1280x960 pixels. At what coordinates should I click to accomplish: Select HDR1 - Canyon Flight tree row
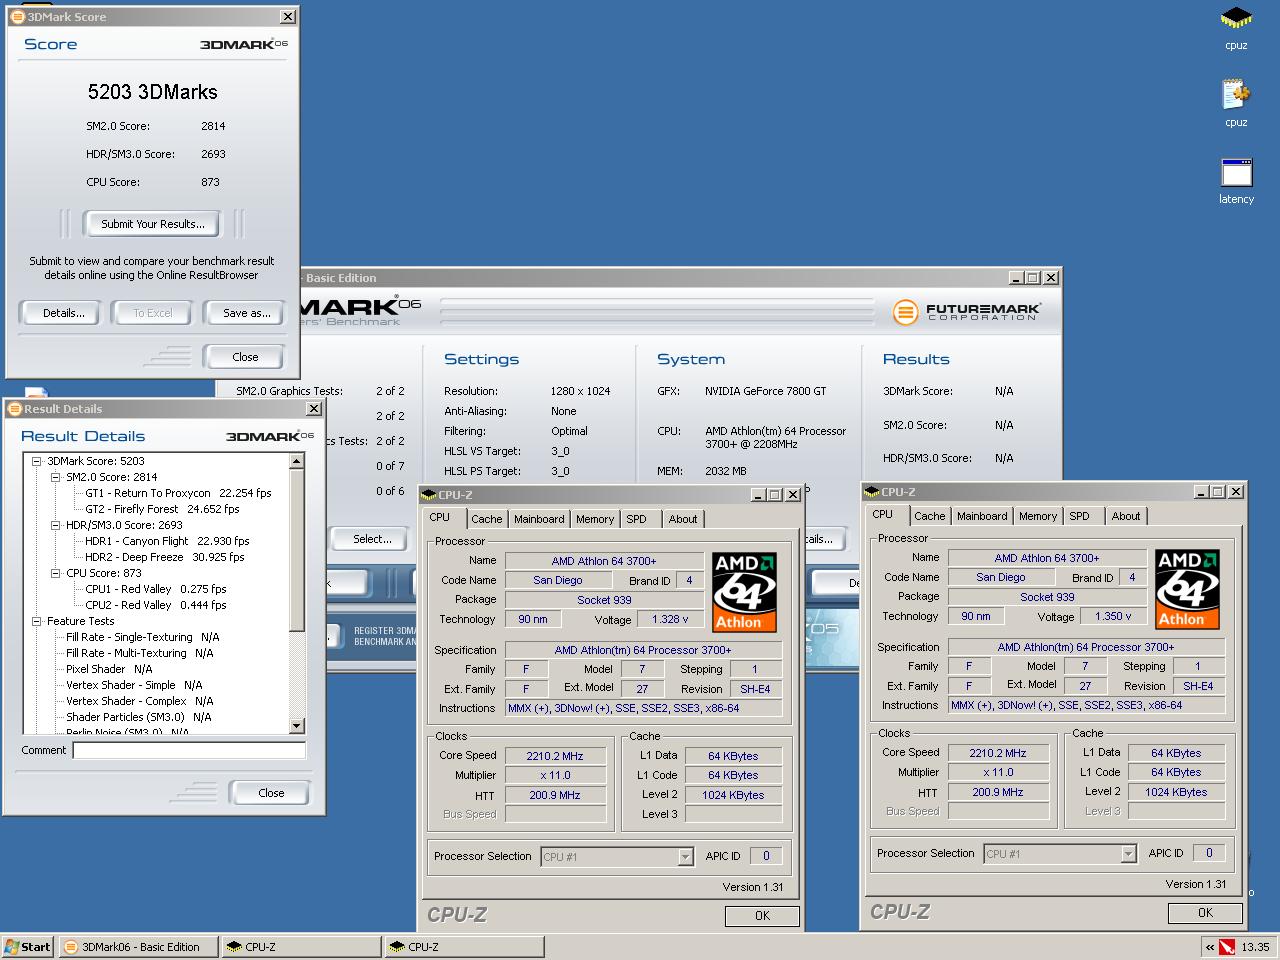click(167, 541)
